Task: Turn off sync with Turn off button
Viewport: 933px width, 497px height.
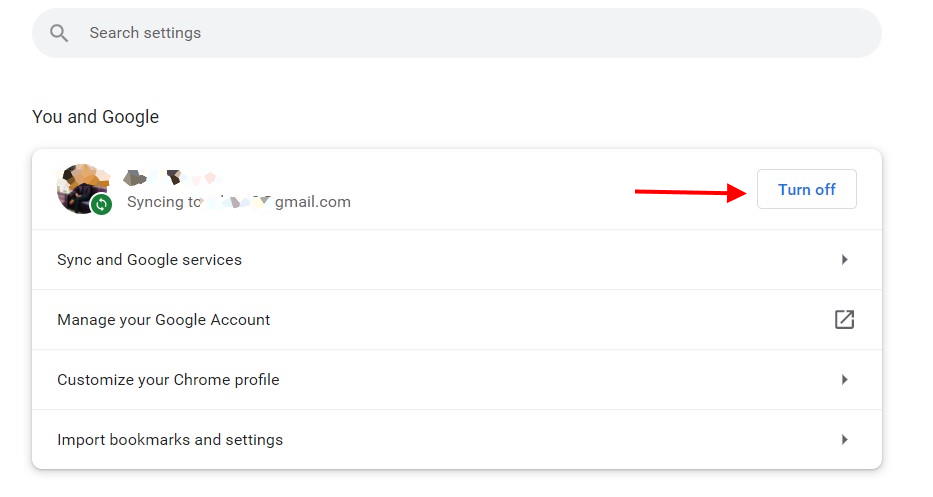Action: pos(806,189)
